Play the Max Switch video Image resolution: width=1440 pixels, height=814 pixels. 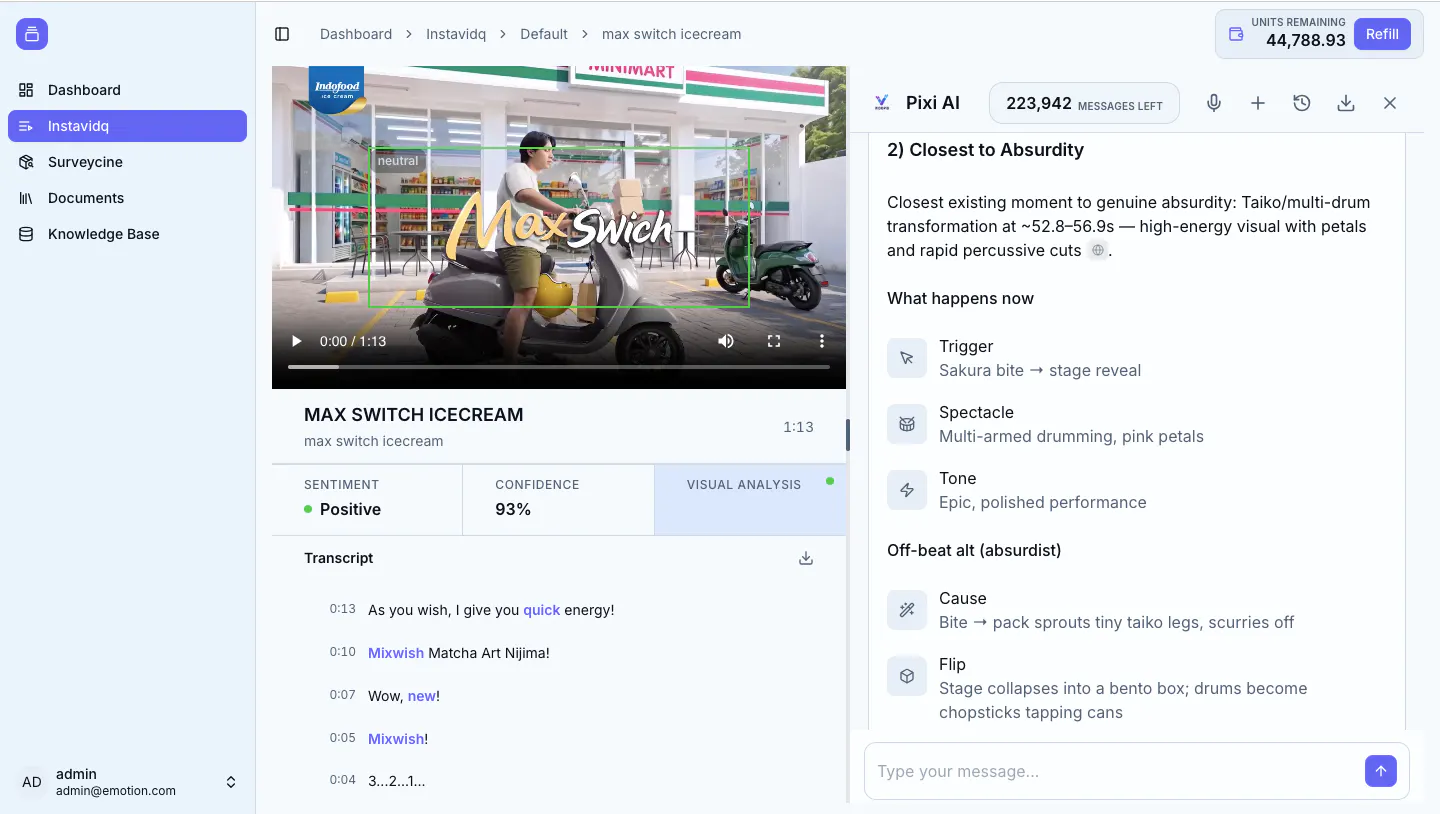tap(296, 341)
